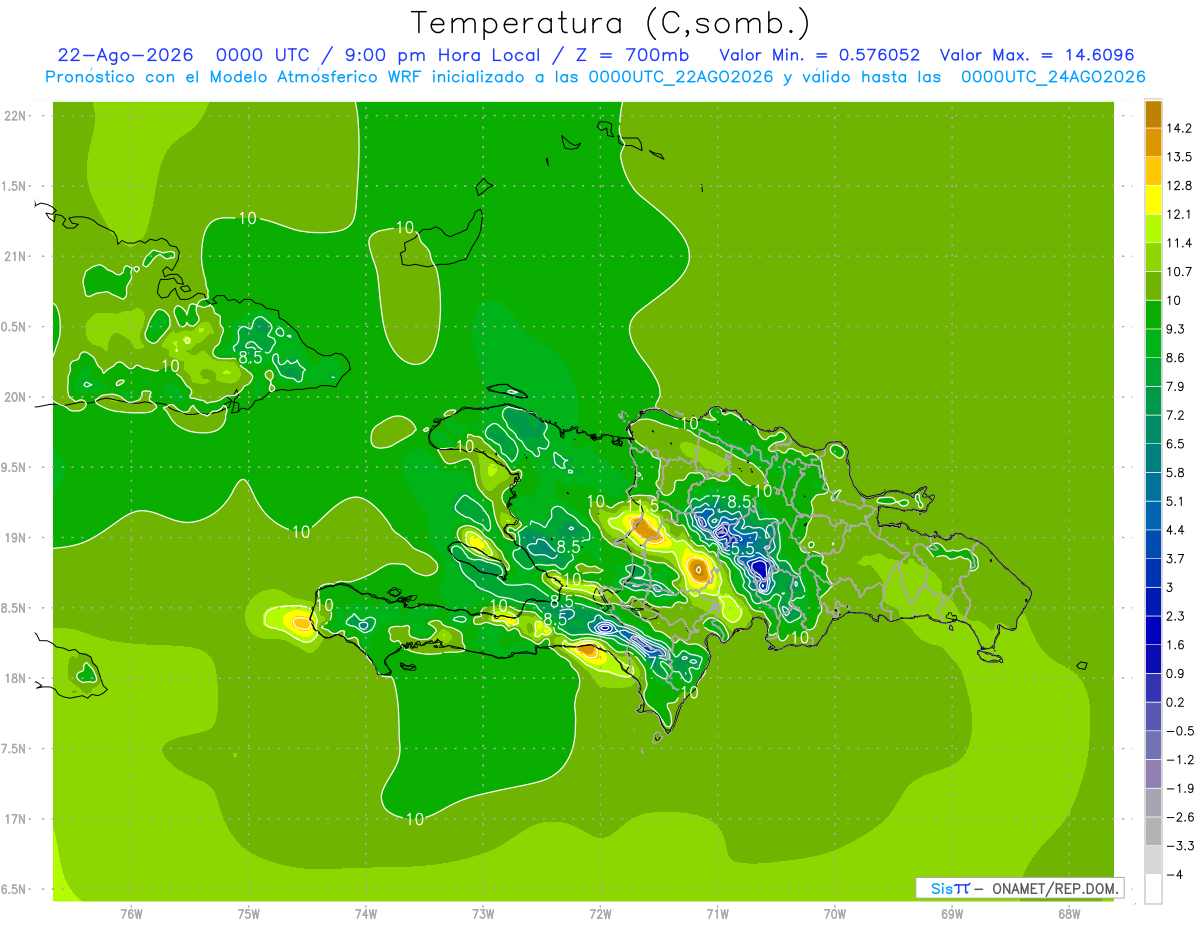Click the legend value -4
This screenshot has width=1200, height=927.
pyautogui.click(x=1174, y=875)
